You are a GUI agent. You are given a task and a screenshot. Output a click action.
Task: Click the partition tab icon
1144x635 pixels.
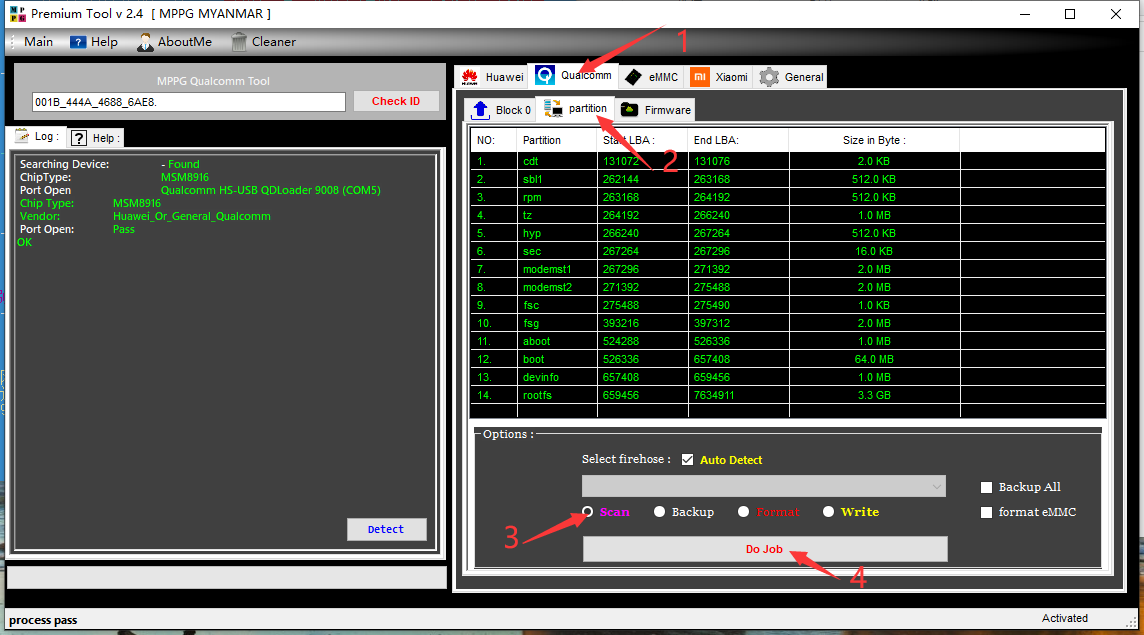[x=553, y=109]
